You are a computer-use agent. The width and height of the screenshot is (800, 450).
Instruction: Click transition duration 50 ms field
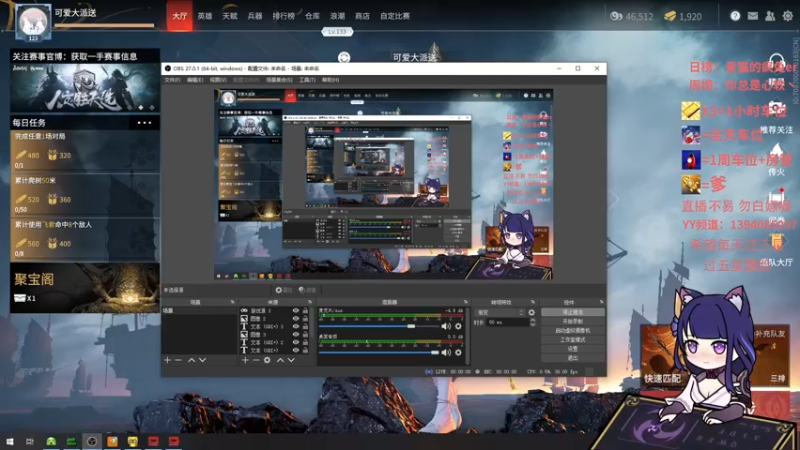[x=507, y=322]
